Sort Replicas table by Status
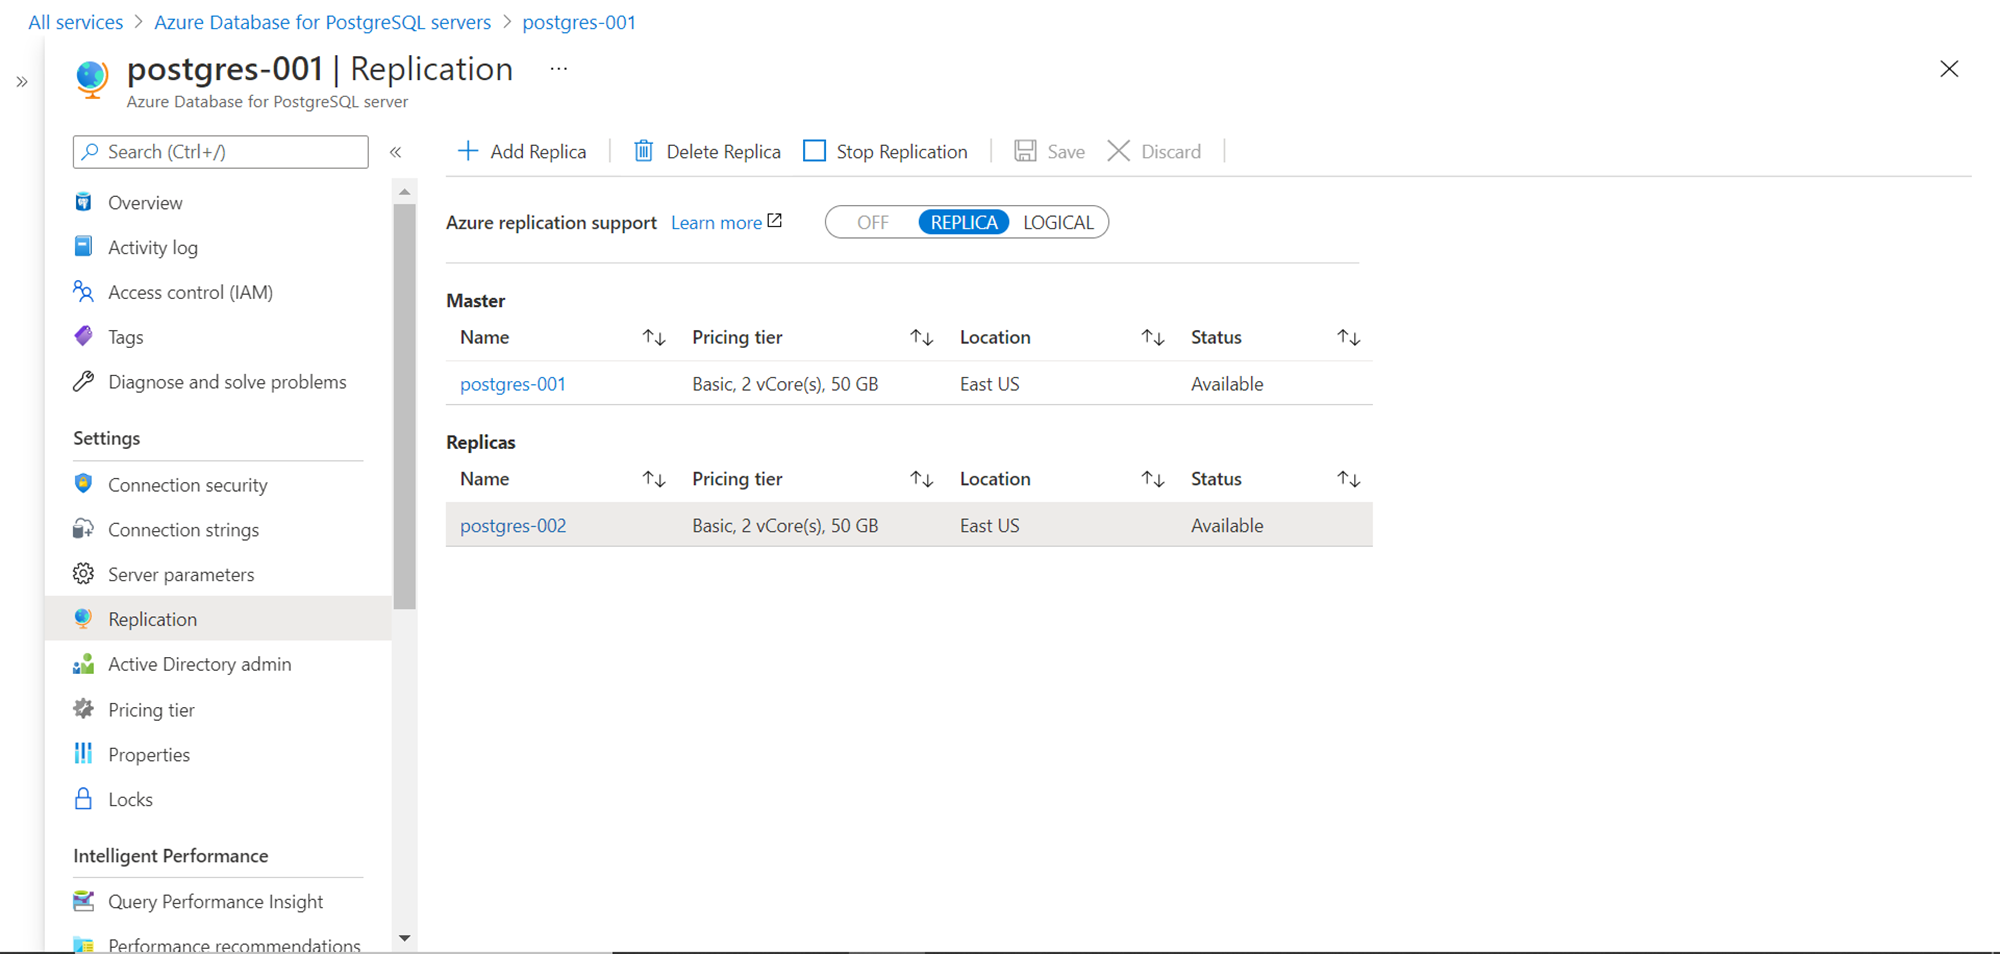This screenshot has height=954, width=2000. tap(1349, 480)
